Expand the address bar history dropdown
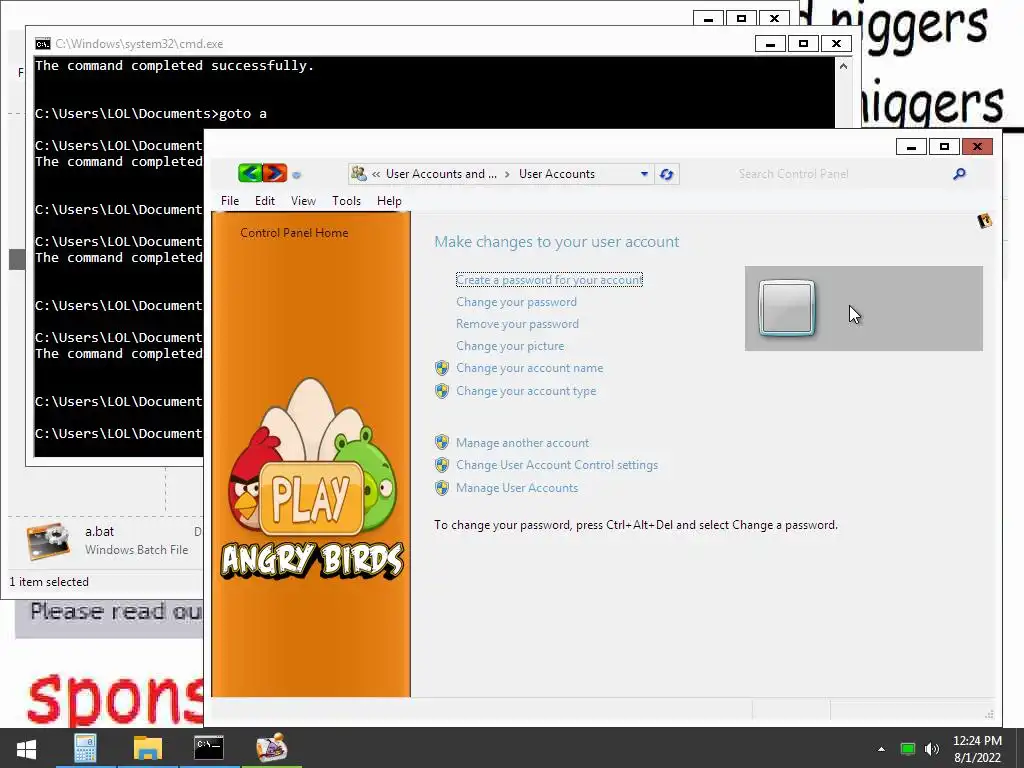The height and width of the screenshot is (768, 1024). coord(644,174)
